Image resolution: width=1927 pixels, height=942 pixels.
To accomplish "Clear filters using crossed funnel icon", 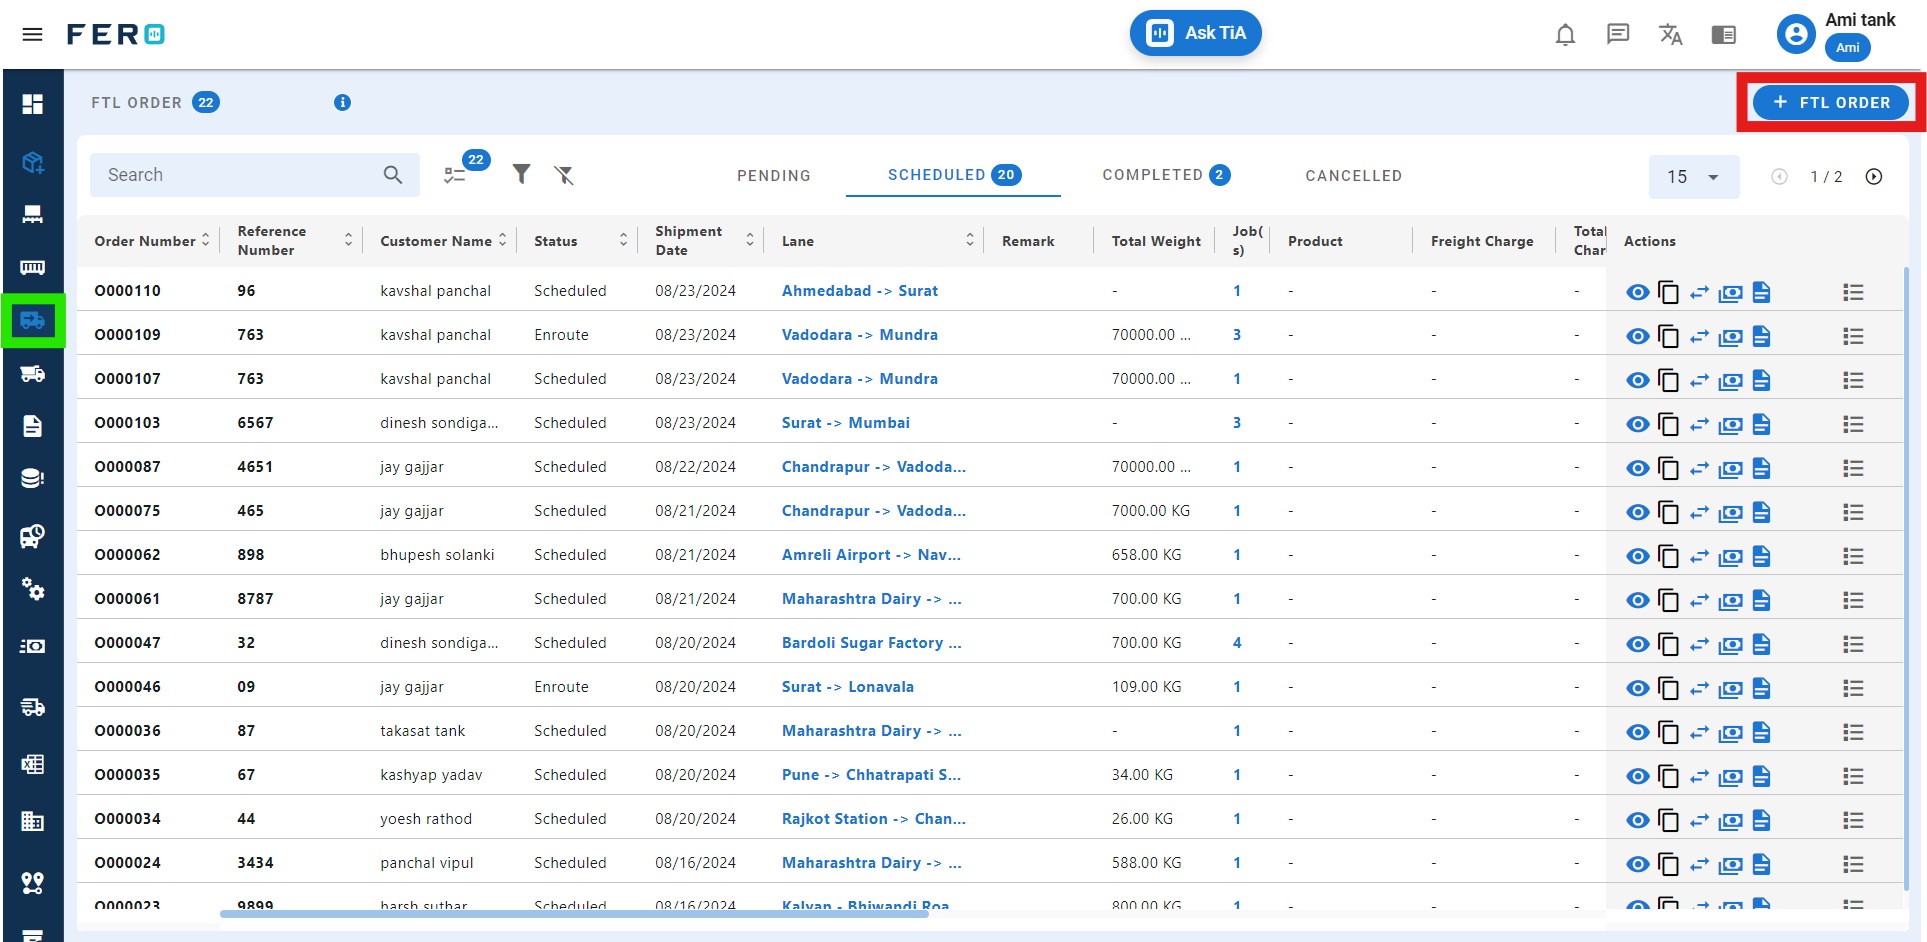I will [x=564, y=175].
